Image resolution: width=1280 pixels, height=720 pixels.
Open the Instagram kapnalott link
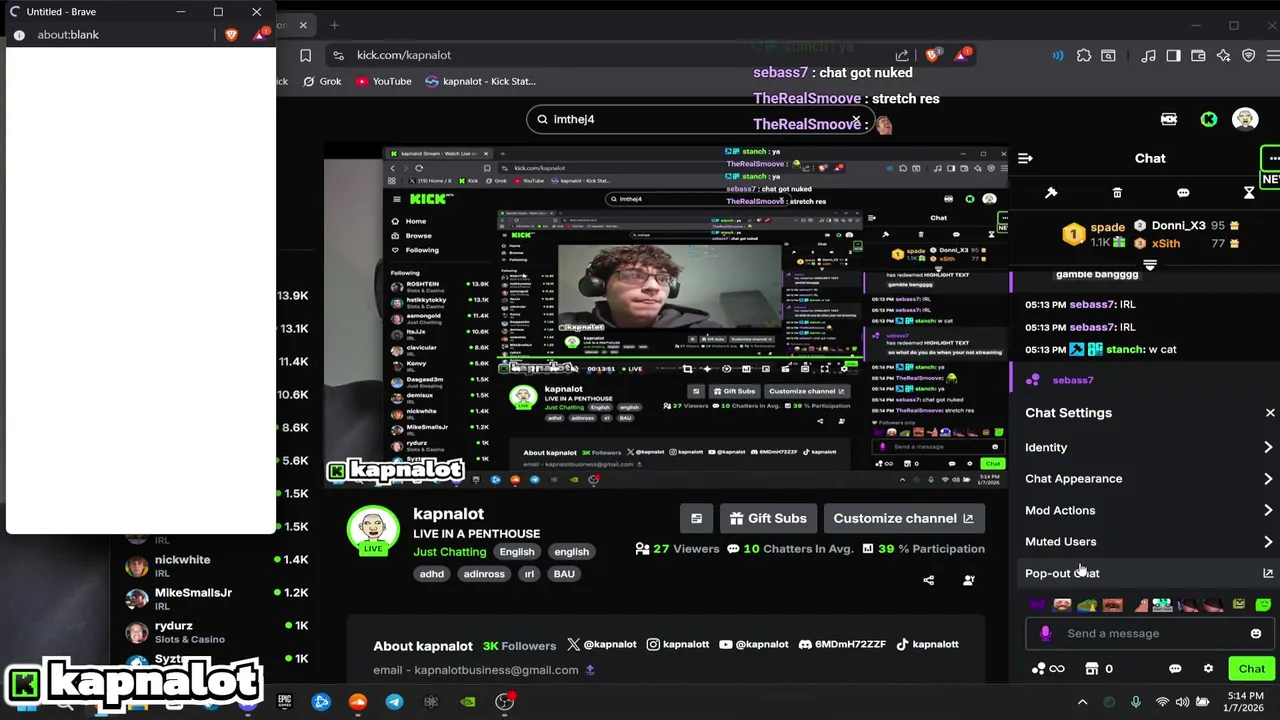tap(677, 645)
